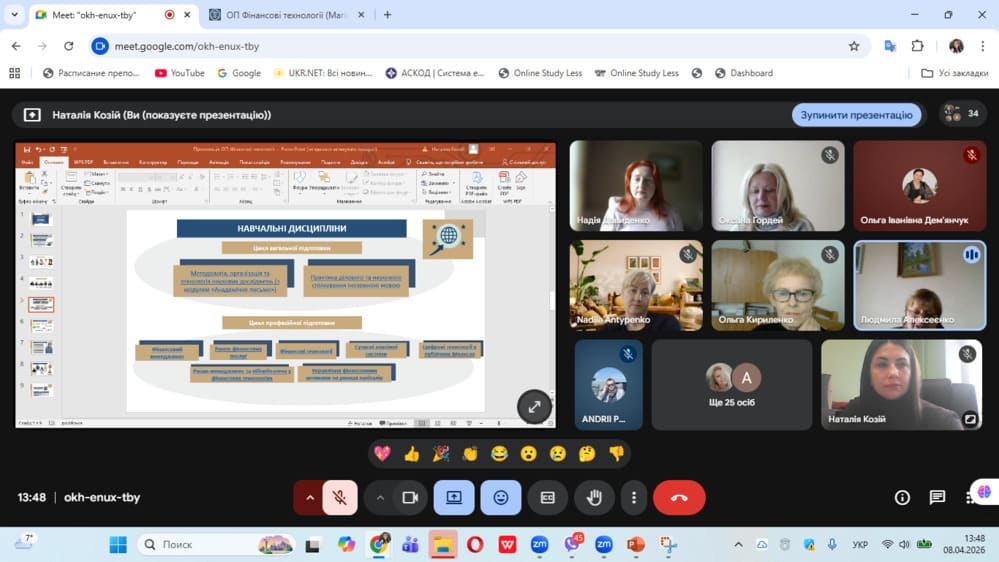Screen dimensions: 999x562
Task: Open the emoji reactions panel
Action: 501,498
